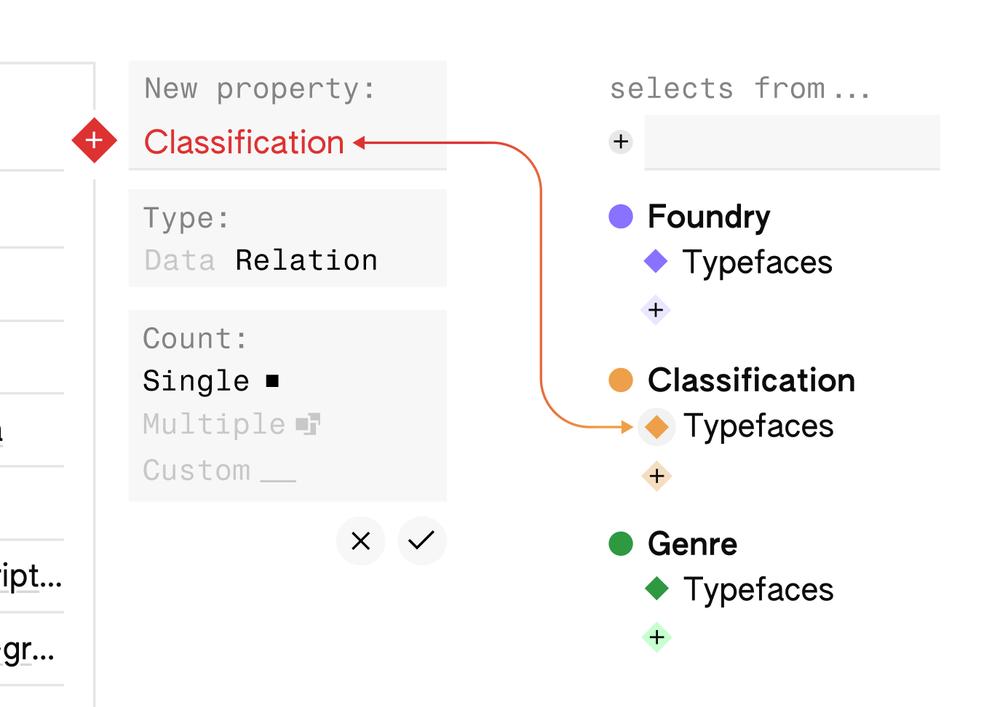Screen dimensions: 1000x707
Task: Click Typefaces under Foundry
Action: [757, 263]
